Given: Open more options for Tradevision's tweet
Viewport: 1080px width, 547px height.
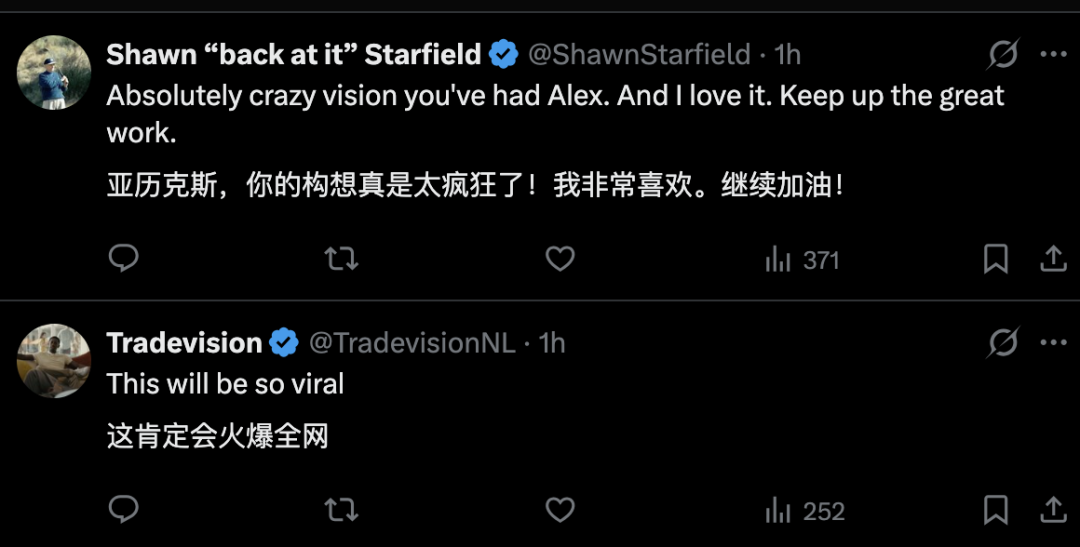Looking at the screenshot, I should tap(1053, 343).
